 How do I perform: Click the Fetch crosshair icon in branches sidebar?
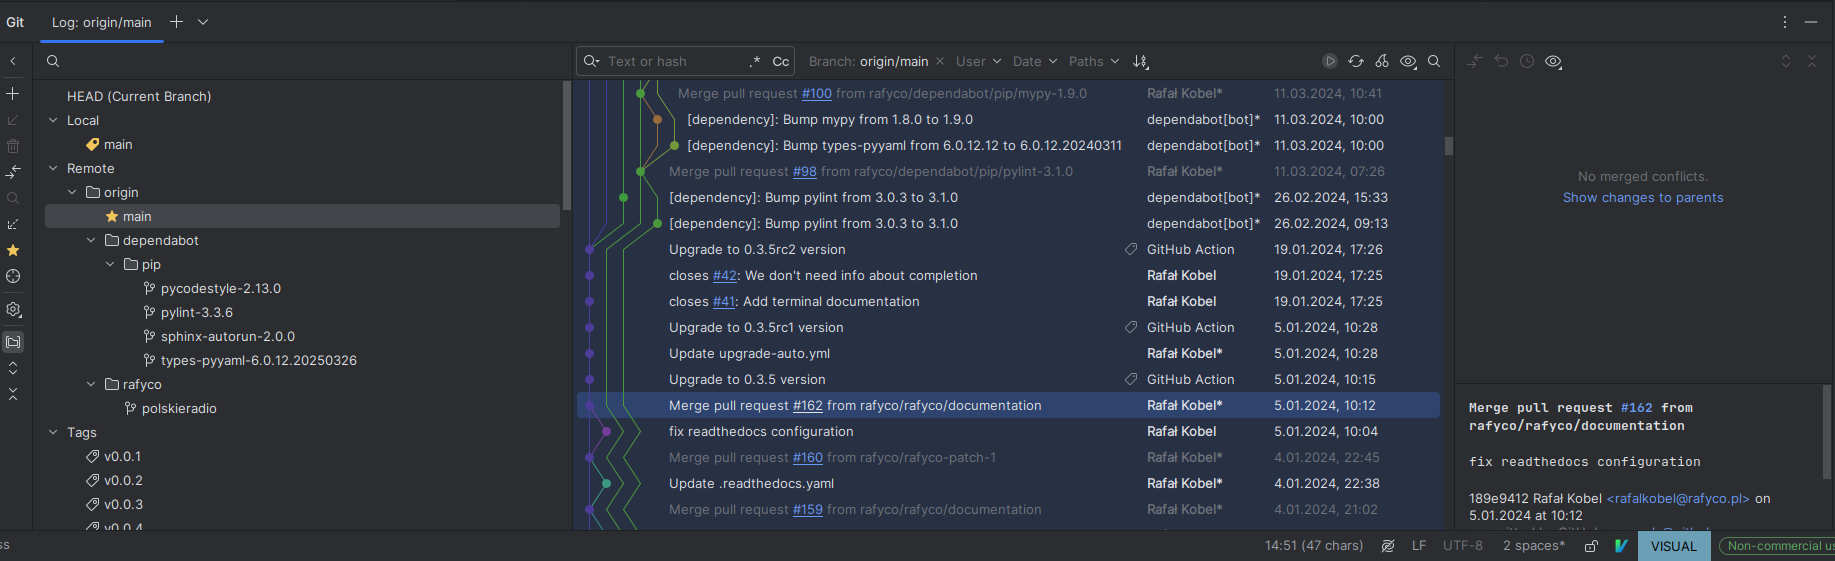point(13,276)
